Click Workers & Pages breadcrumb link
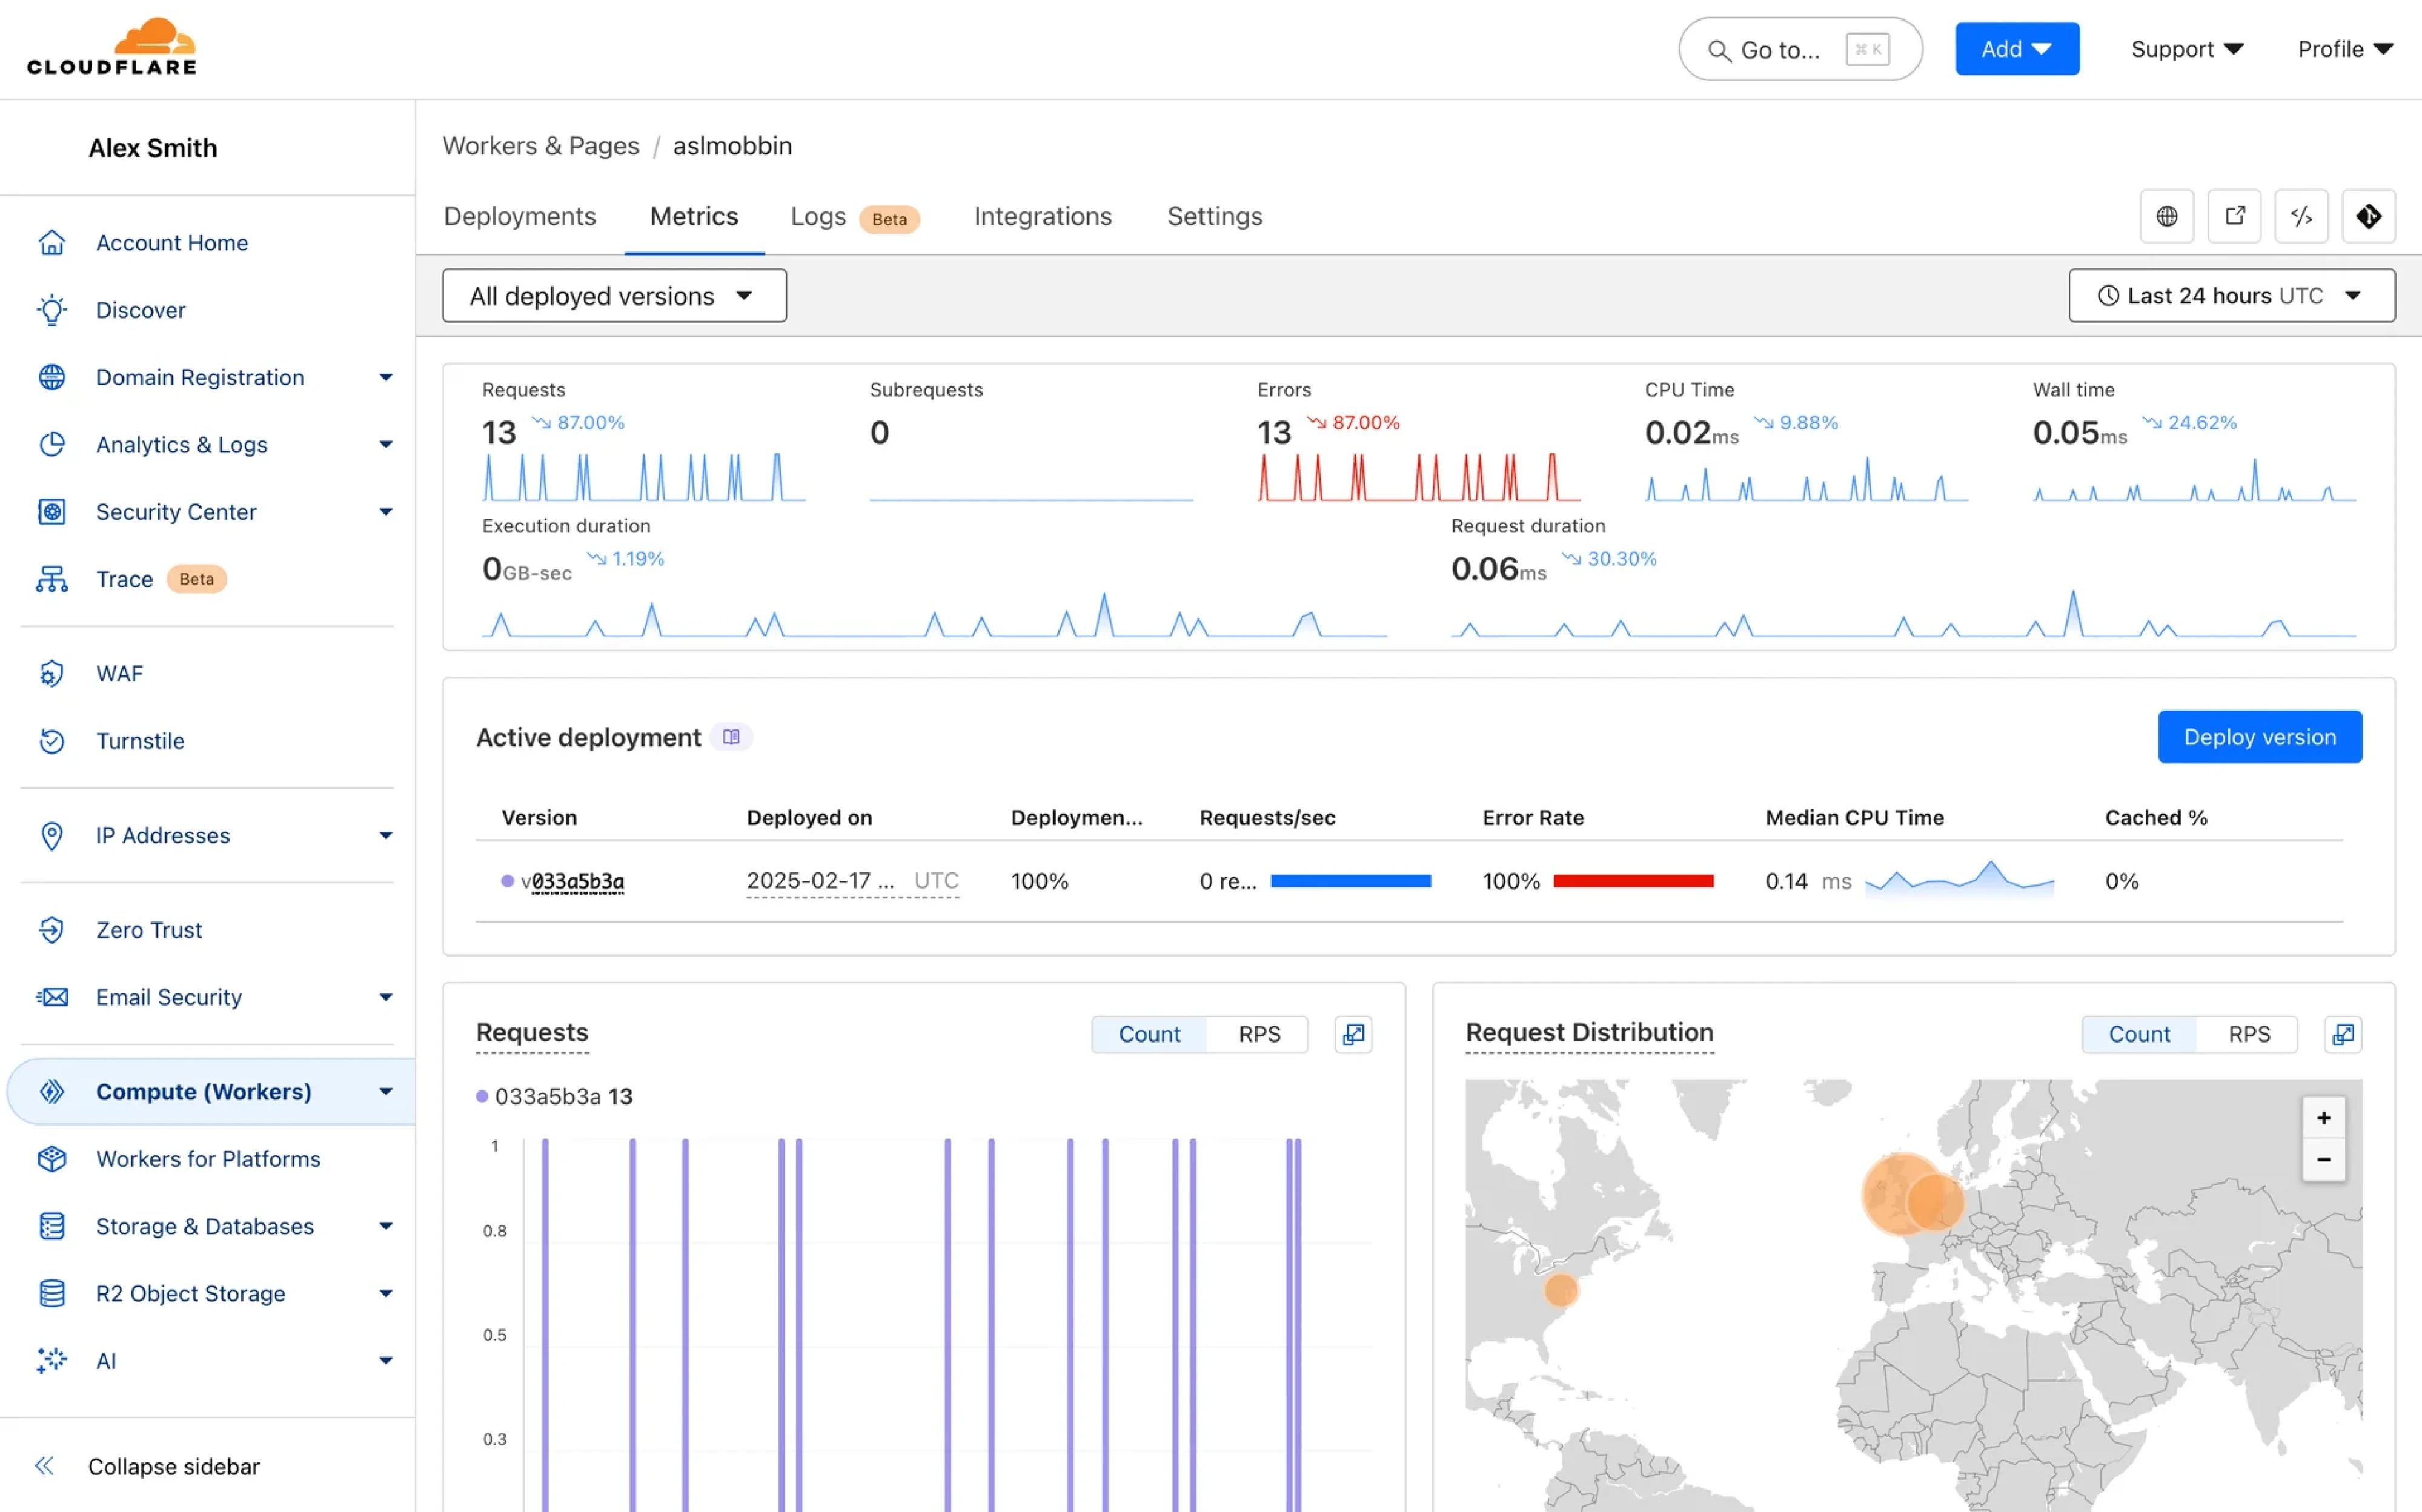 pos(541,146)
